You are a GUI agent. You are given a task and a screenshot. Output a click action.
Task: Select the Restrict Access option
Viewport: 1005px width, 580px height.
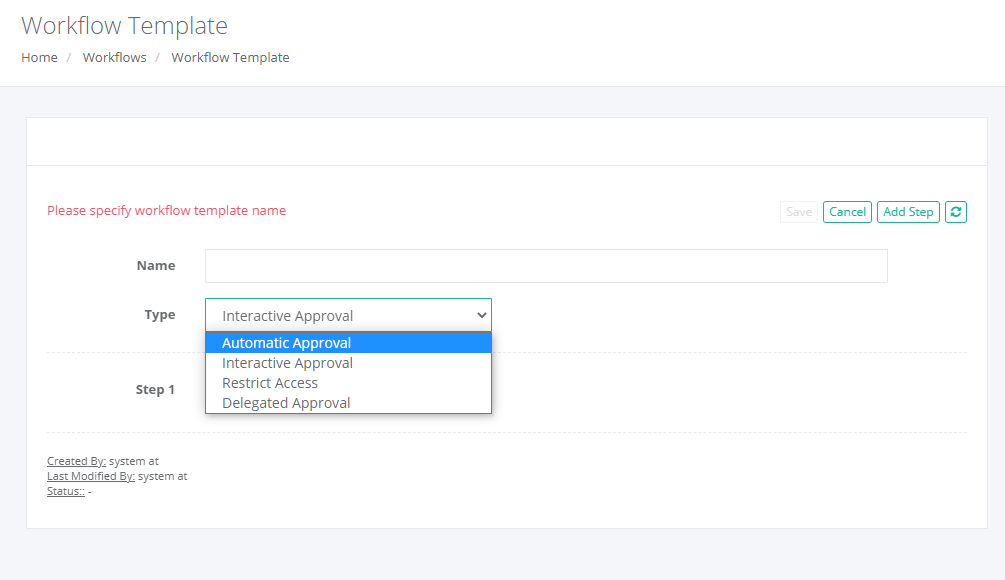270,382
